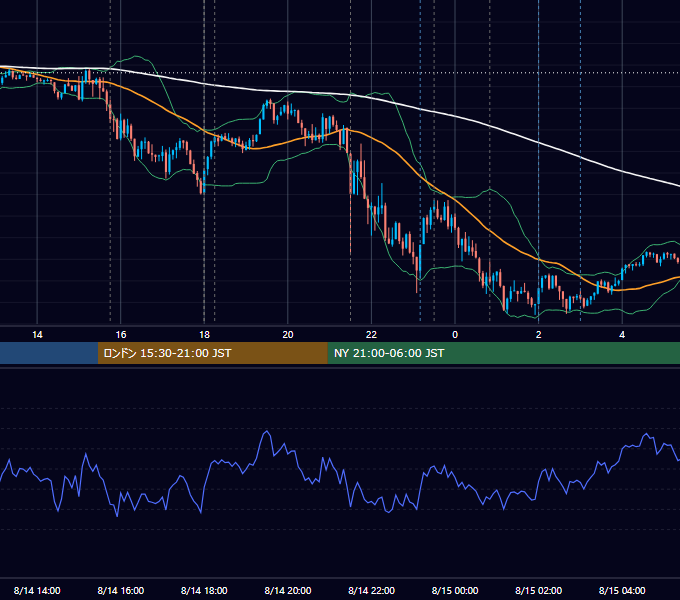The height and width of the screenshot is (600, 680).
Task: Click the 8/15 00:00 date label
Action: pos(455,590)
